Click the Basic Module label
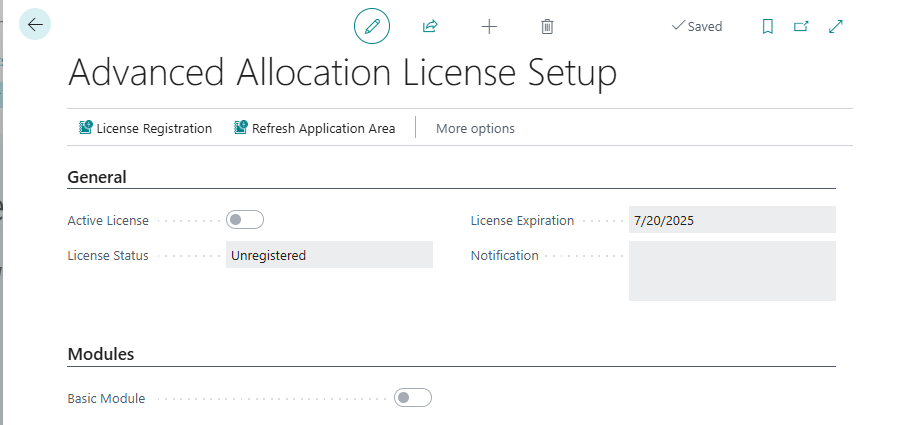 point(106,399)
